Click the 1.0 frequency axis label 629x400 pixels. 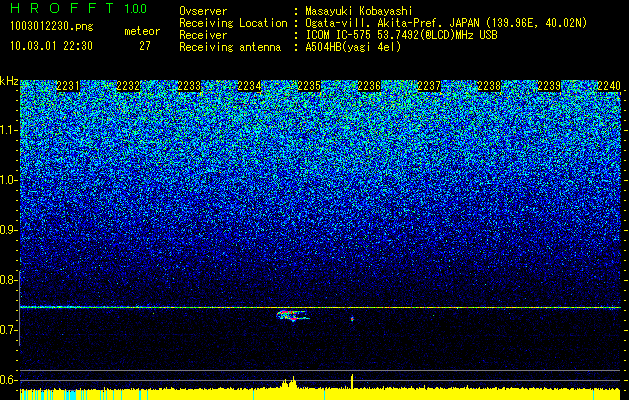(8, 181)
